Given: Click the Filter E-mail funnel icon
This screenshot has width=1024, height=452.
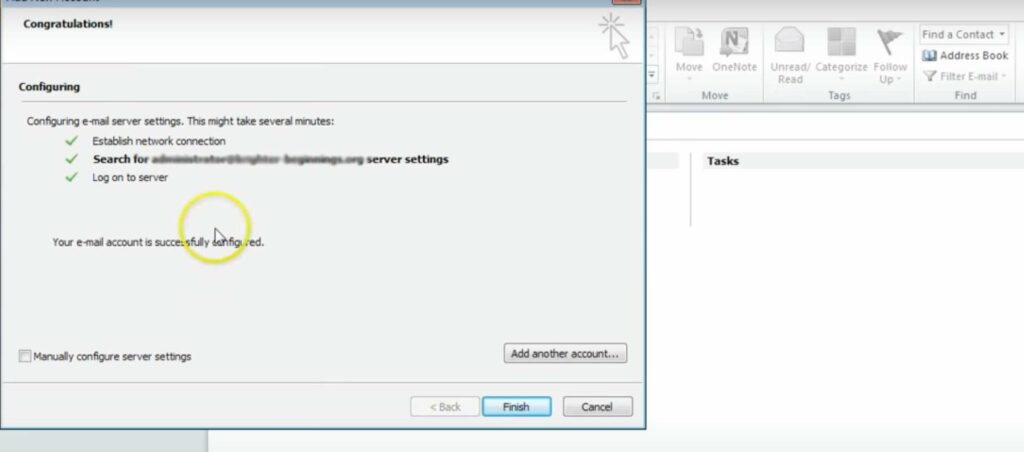Looking at the screenshot, I should click(x=930, y=76).
